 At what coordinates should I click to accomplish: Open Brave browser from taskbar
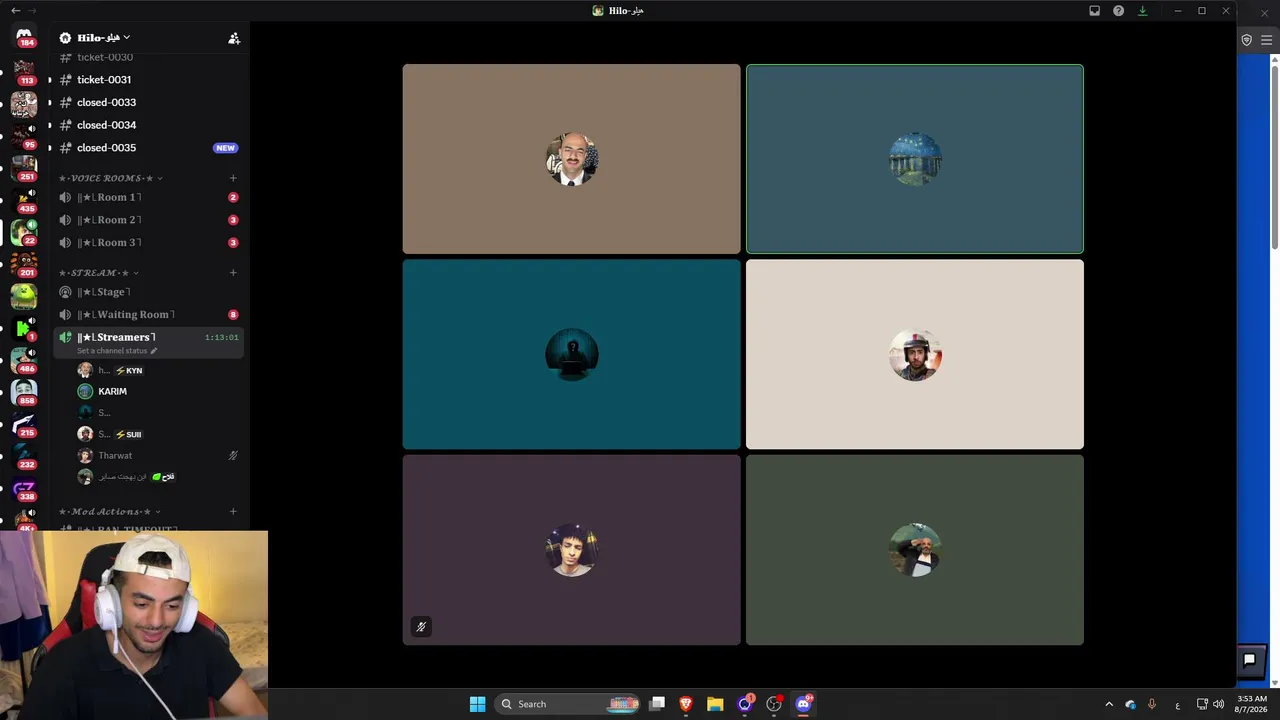coord(686,704)
